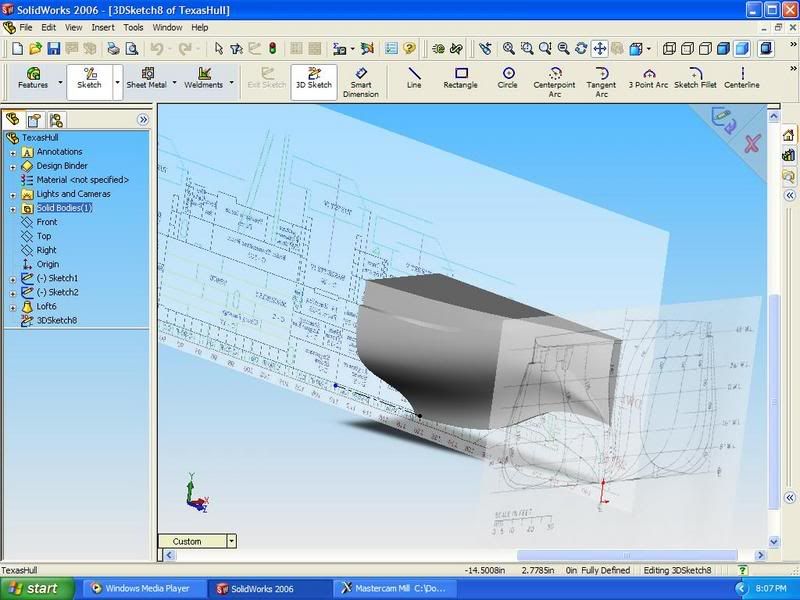Click the horizontal scrollbar thumb in viewport
The width and height of the screenshot is (800, 600).
click(627, 555)
